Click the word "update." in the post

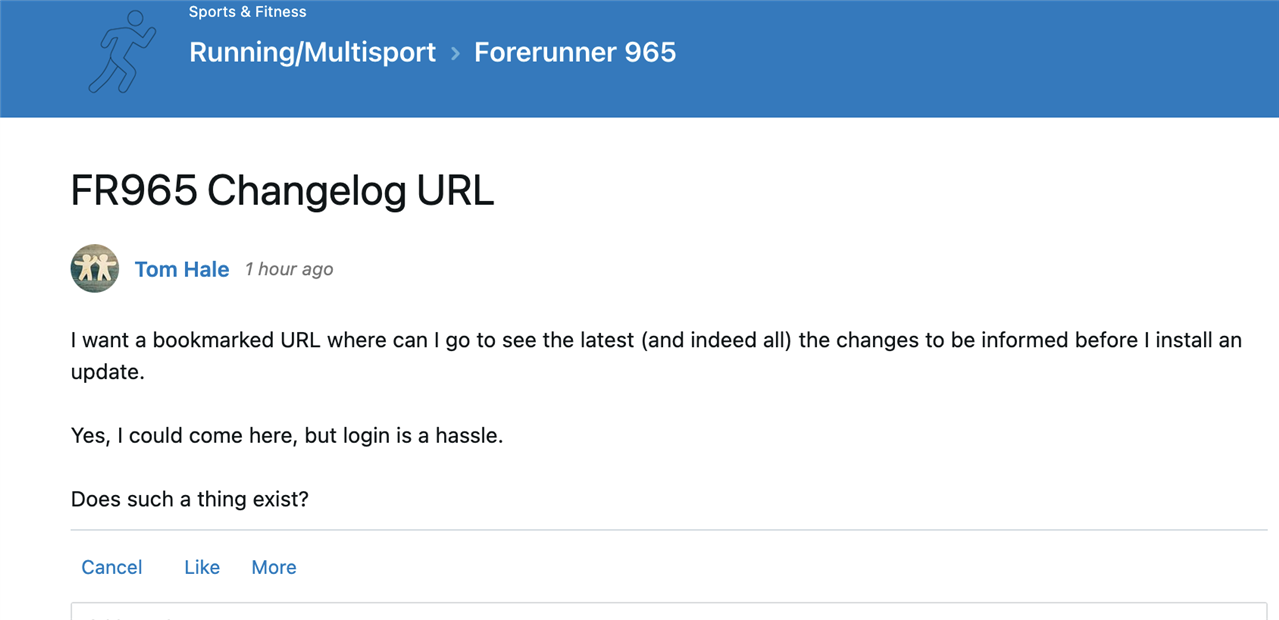click(108, 372)
